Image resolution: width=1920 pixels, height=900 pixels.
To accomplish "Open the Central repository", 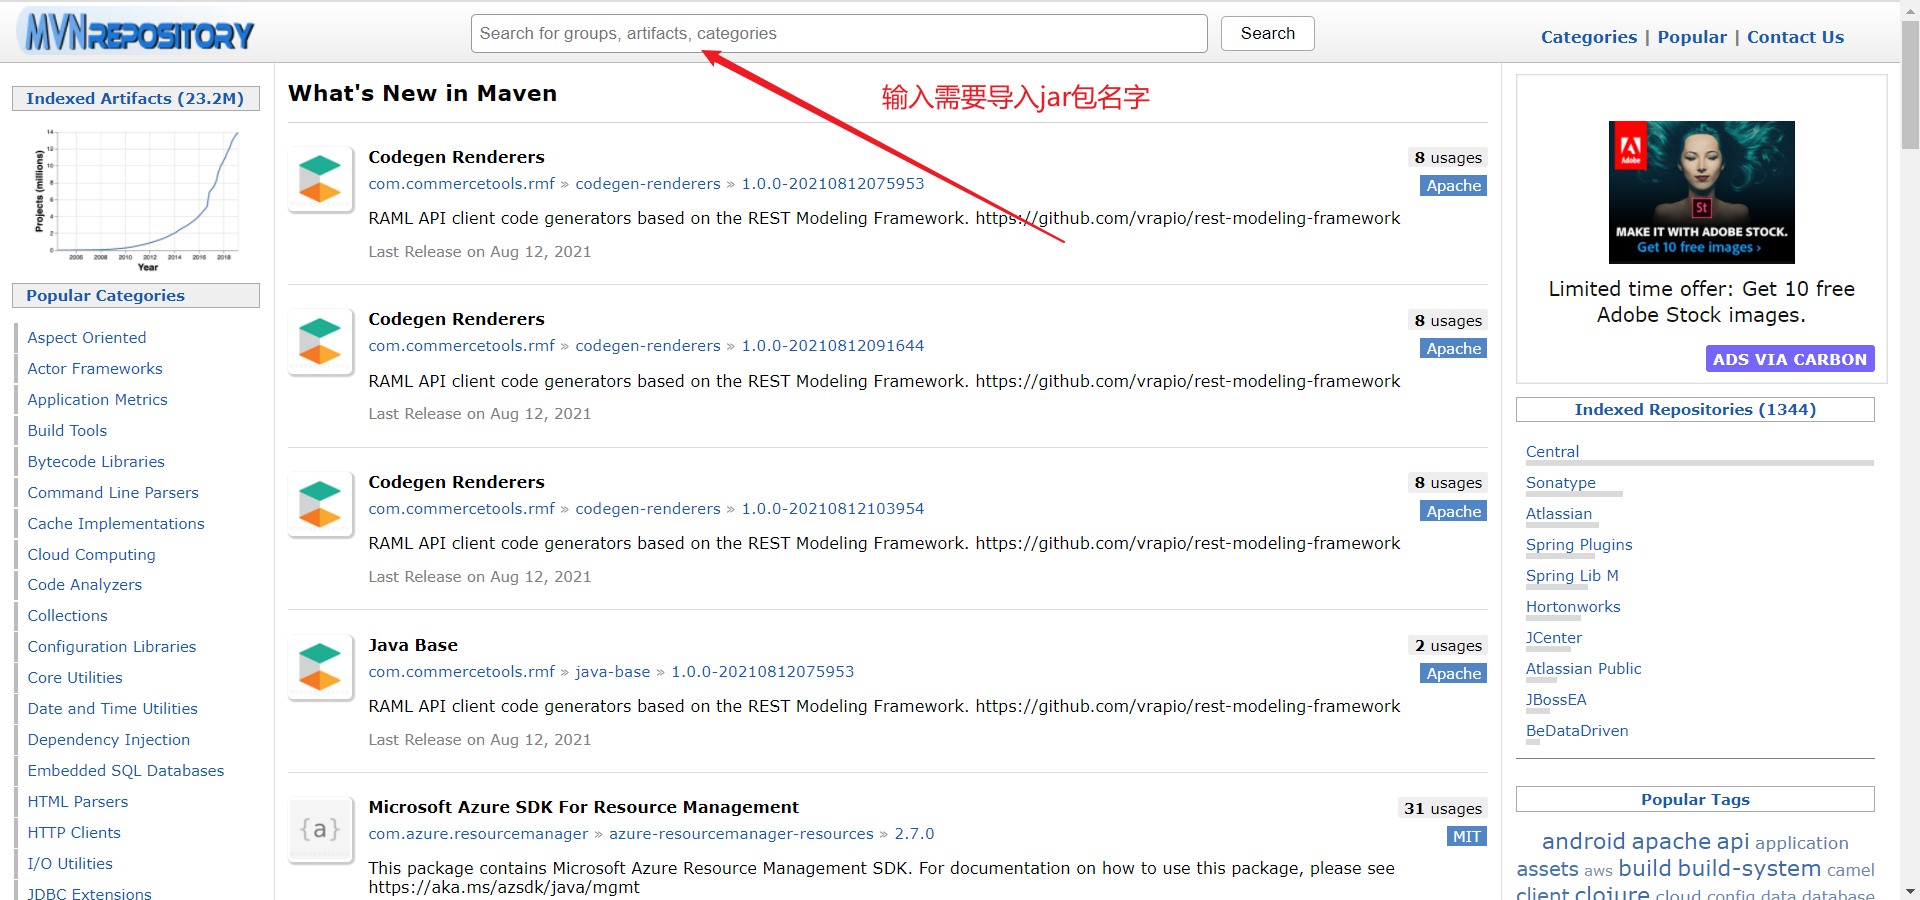I will click(x=1552, y=451).
